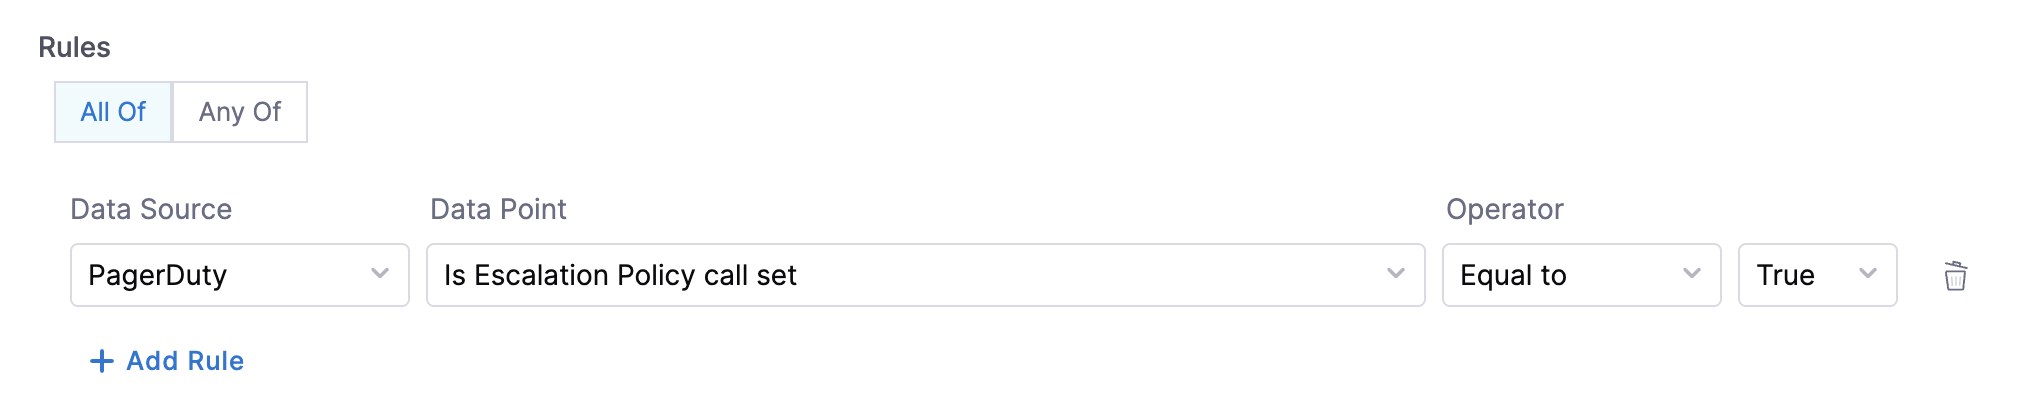This screenshot has height=412, width=2028.
Task: Switch rule matching to Any Of
Action: 240,112
